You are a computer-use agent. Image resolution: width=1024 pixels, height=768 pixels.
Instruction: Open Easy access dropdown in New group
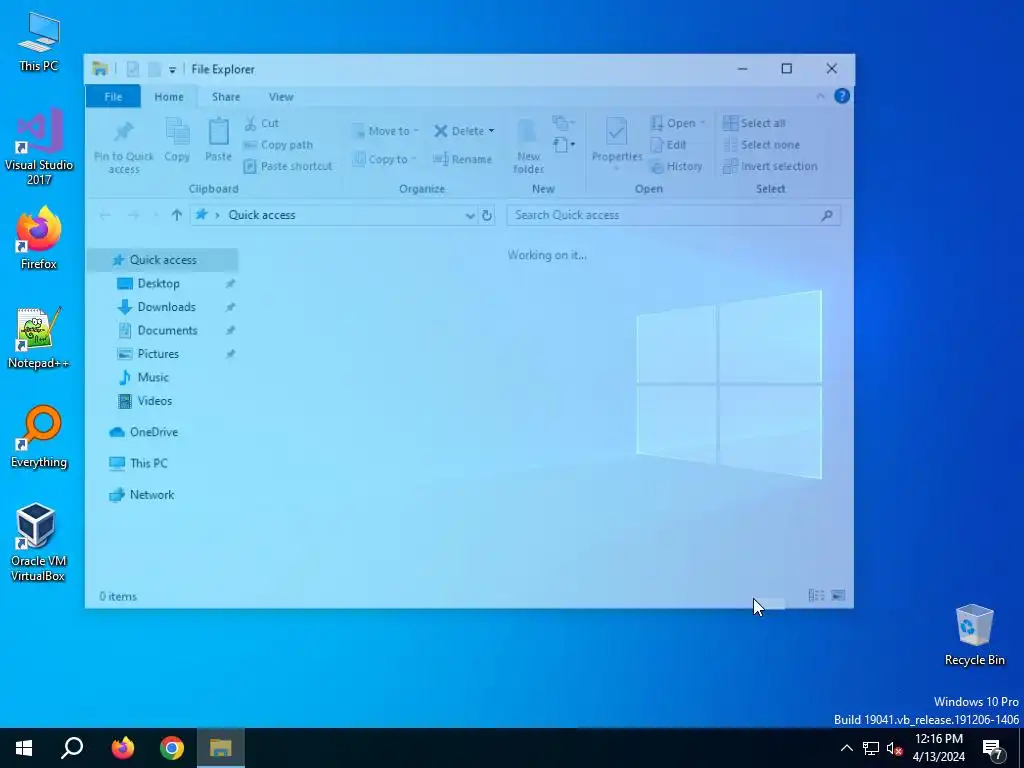click(564, 144)
